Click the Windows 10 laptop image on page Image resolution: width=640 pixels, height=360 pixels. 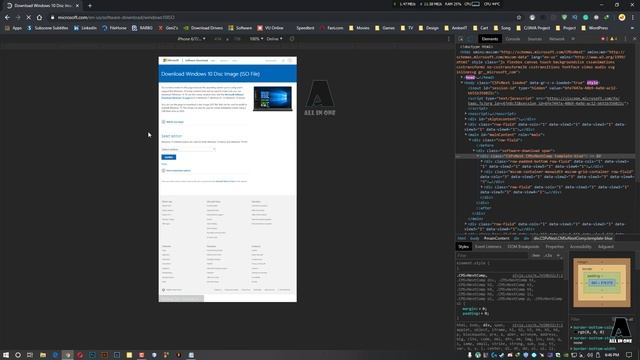(273, 98)
